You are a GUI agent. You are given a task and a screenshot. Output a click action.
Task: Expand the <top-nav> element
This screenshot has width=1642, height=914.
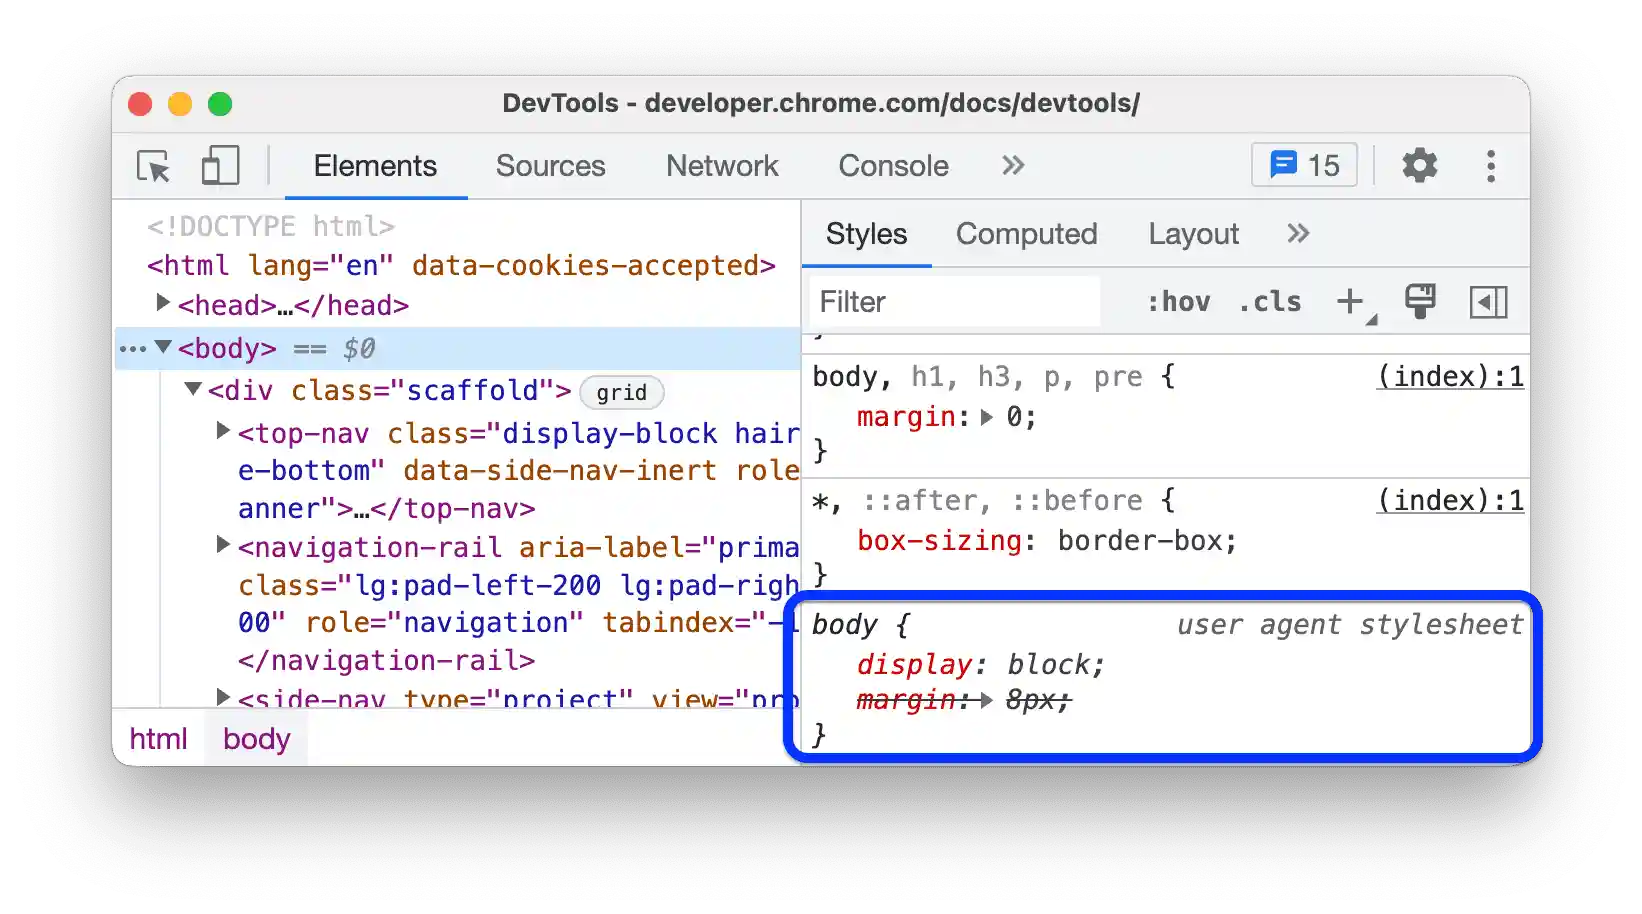[222, 430]
